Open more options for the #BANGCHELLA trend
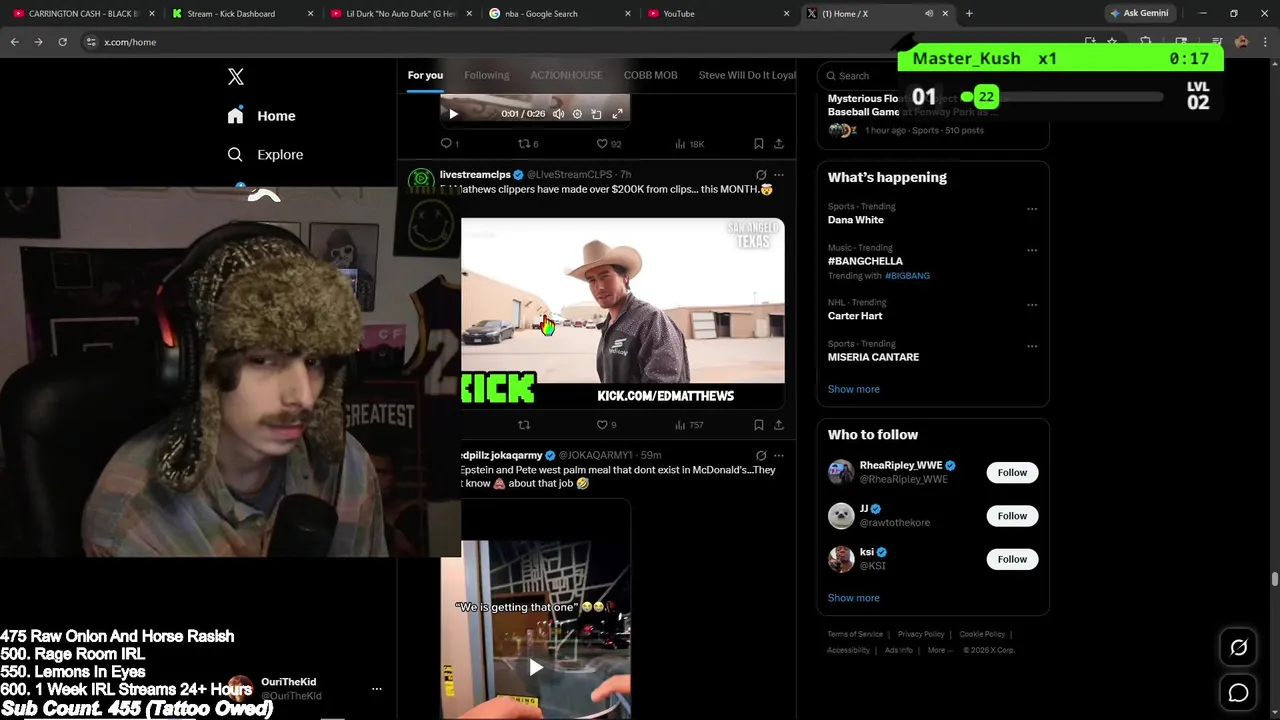1280x720 pixels. pyautogui.click(x=1032, y=250)
